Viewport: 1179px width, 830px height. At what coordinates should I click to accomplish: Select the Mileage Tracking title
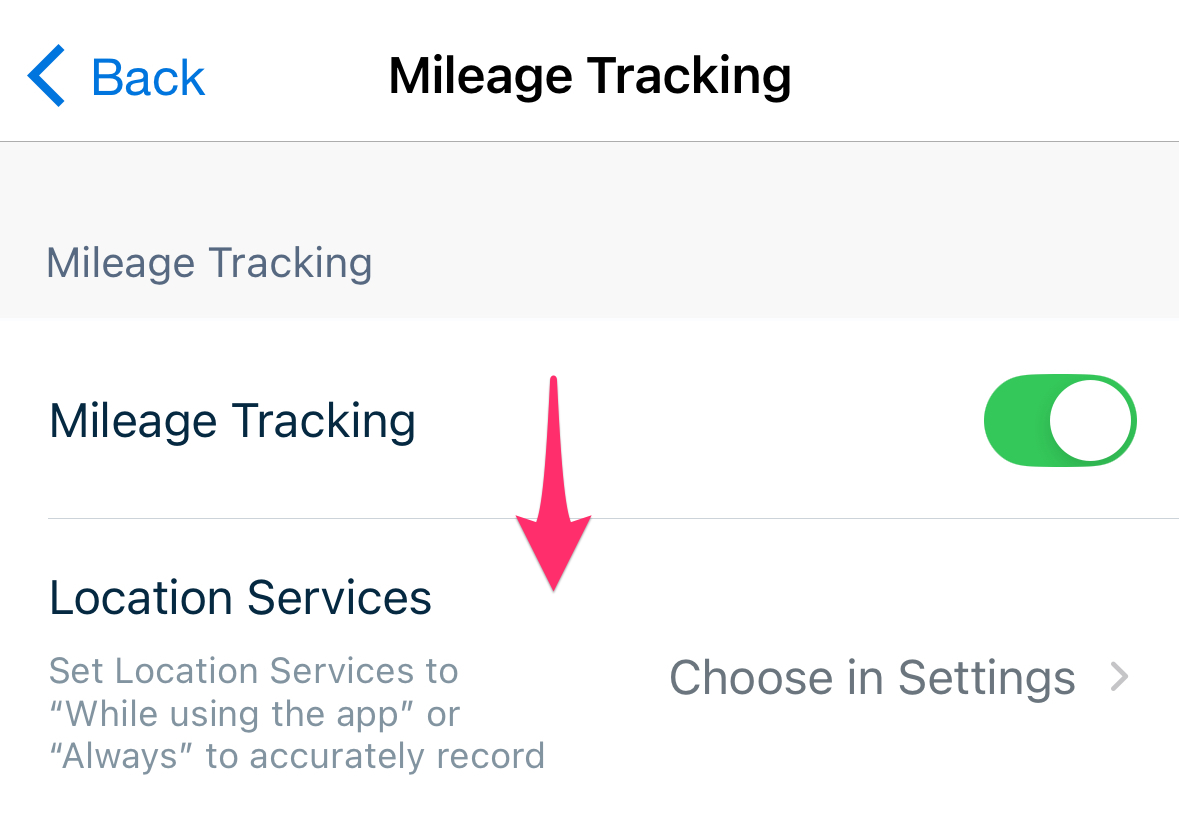tap(589, 74)
